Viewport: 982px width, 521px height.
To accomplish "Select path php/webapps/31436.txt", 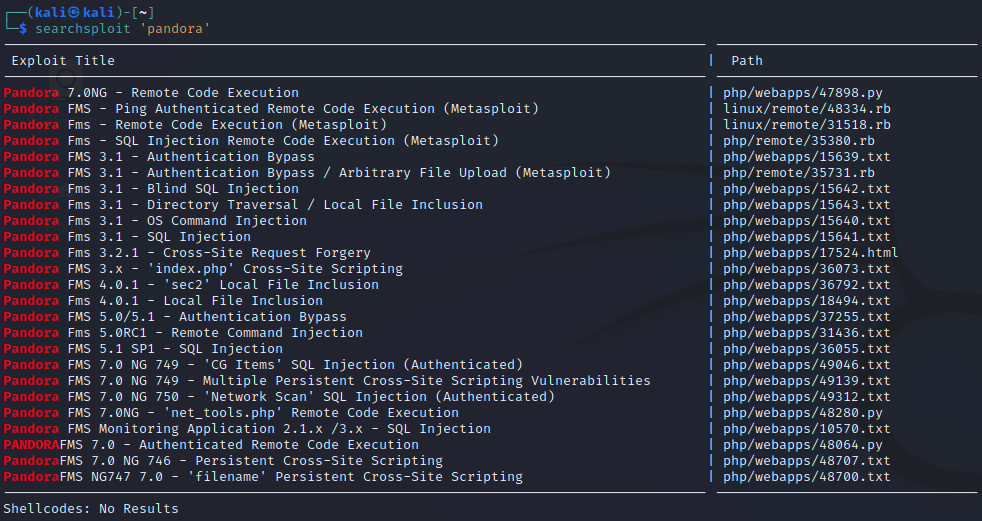I will point(807,333).
